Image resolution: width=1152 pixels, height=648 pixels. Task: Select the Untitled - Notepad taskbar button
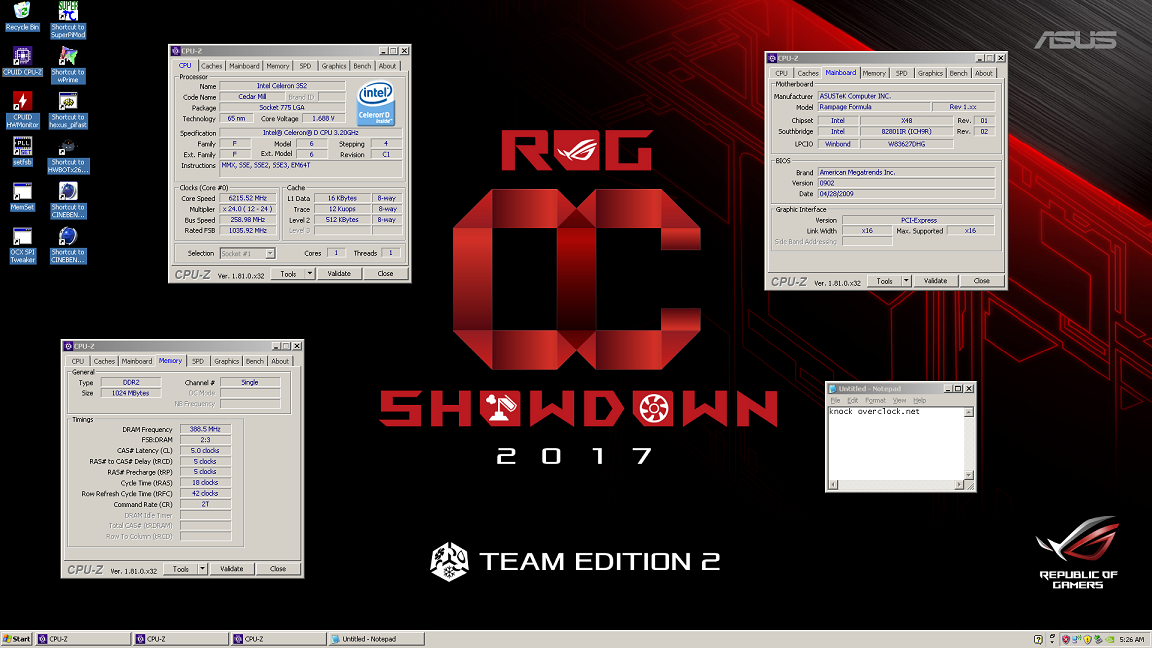pyautogui.click(x=376, y=639)
